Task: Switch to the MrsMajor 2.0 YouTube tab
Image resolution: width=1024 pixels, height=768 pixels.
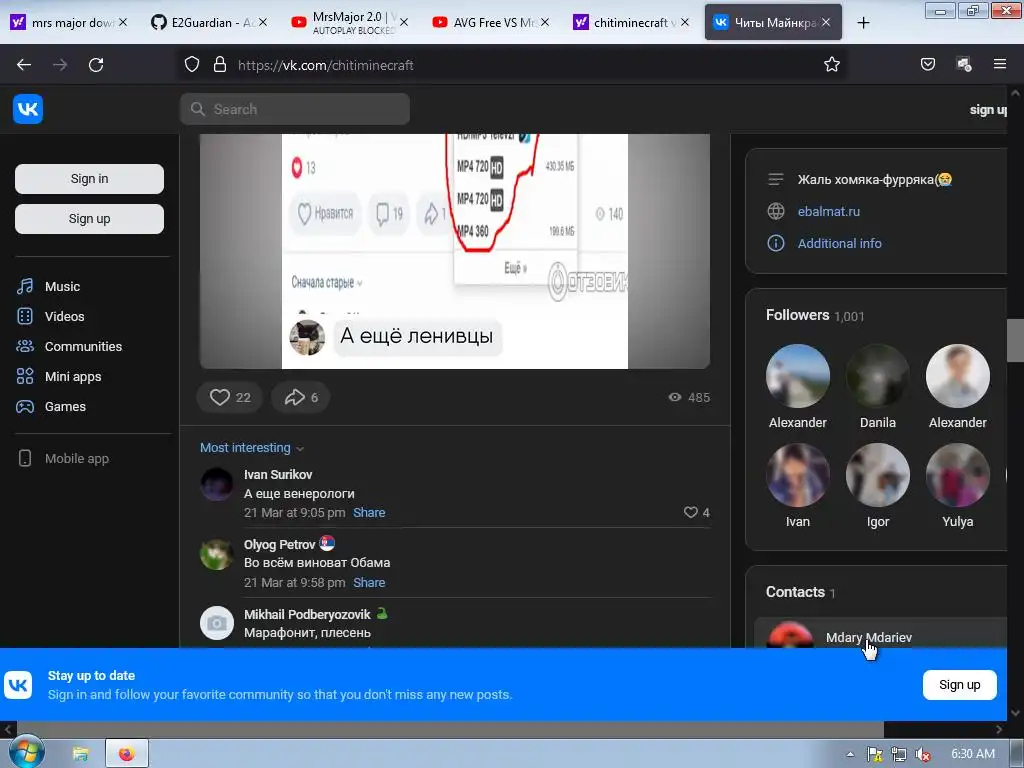Action: pos(348,23)
